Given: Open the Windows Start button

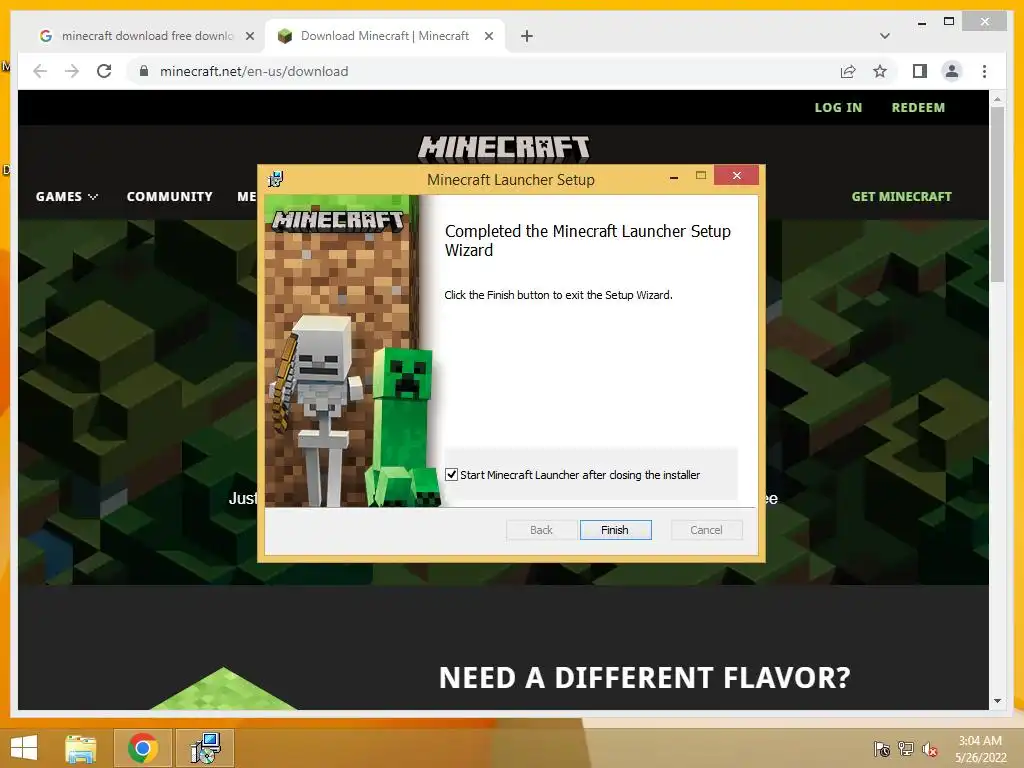Looking at the screenshot, I should [x=24, y=748].
